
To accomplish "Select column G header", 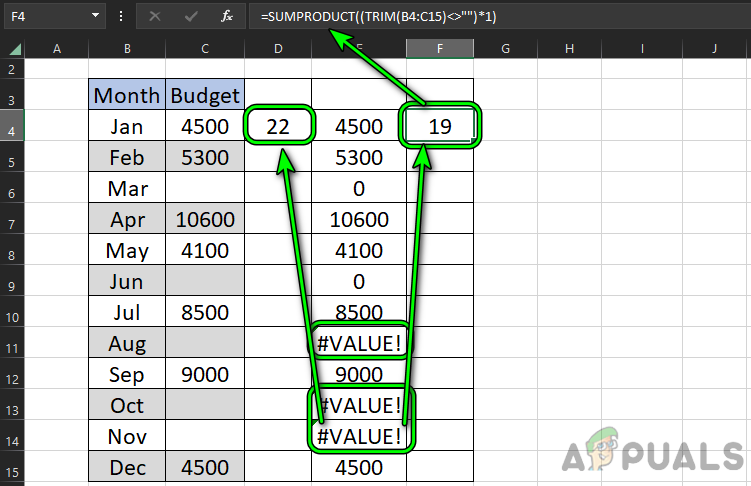I will pos(505,49).
